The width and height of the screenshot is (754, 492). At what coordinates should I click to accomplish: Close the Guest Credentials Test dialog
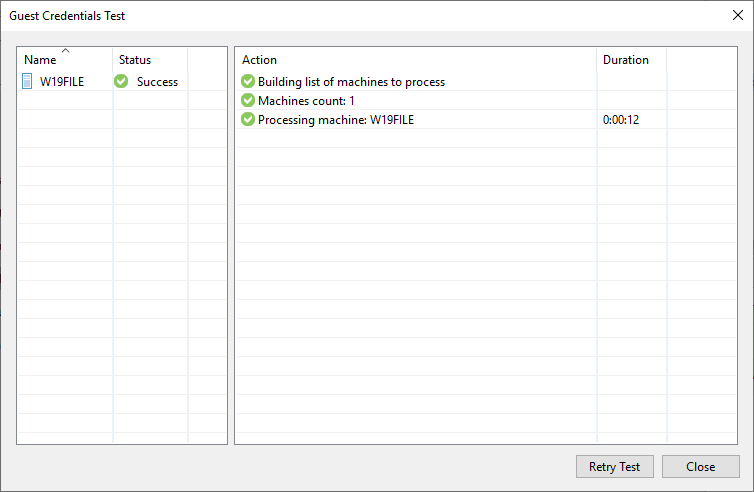[738, 15]
